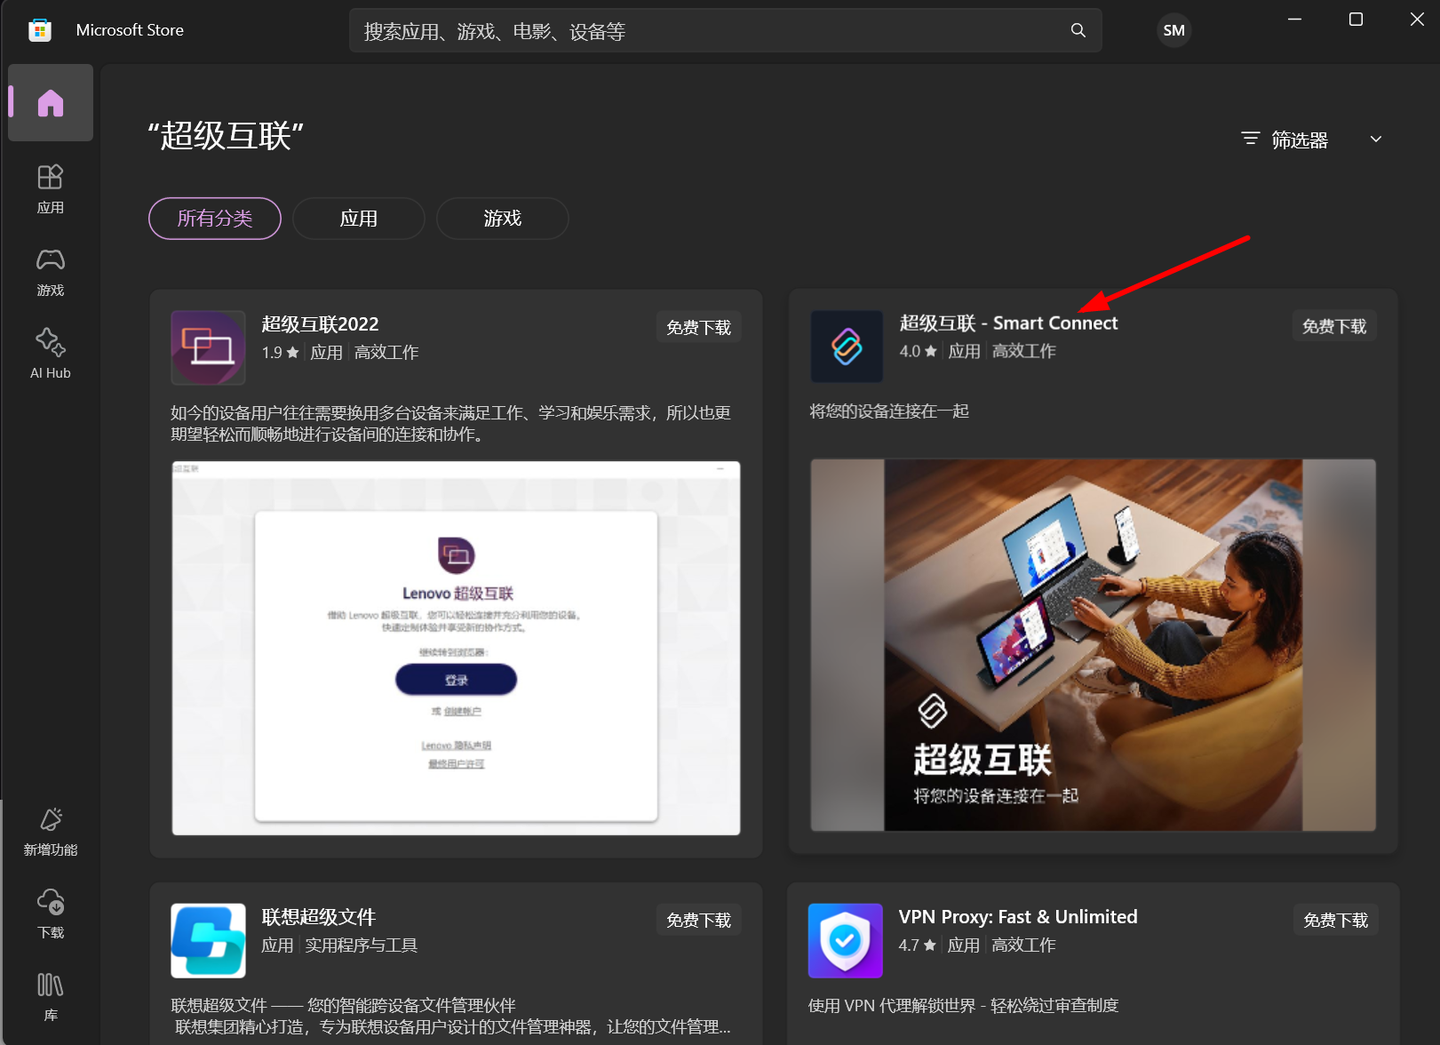Click 免费下载 for 超级互联2022
Screen dimensions: 1440x1045
point(699,328)
